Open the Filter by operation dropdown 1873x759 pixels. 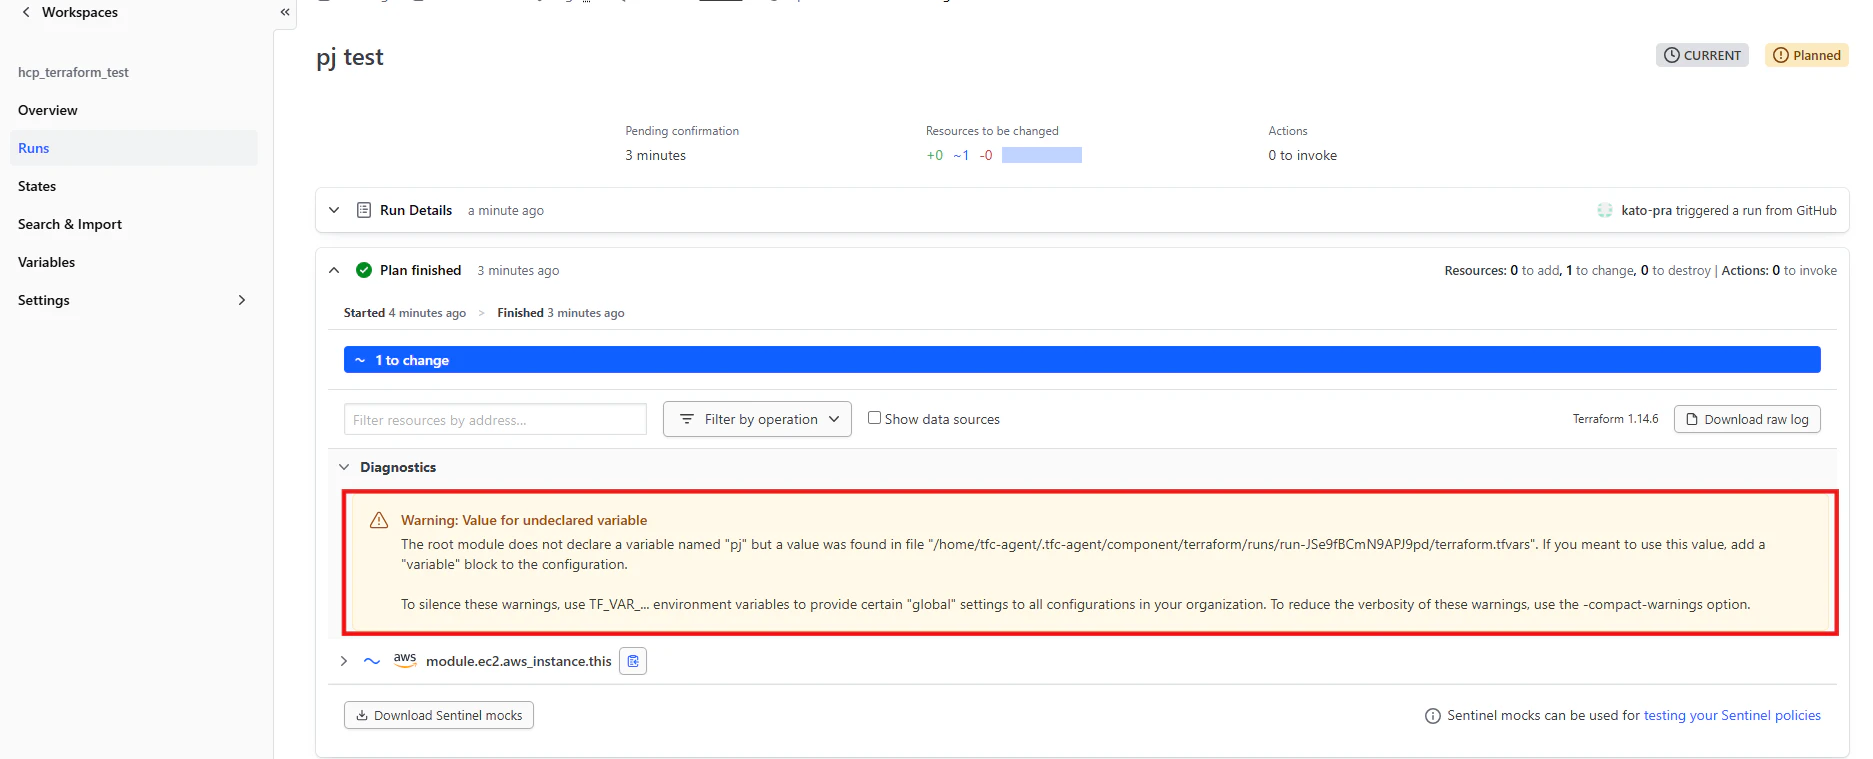(757, 419)
